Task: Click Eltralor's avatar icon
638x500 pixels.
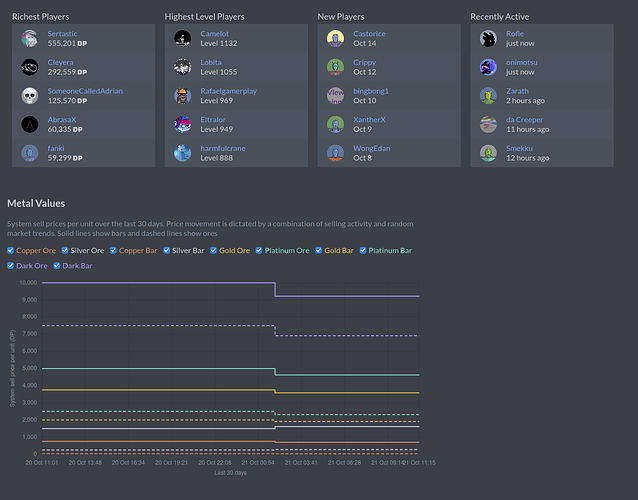Action: tap(183, 124)
